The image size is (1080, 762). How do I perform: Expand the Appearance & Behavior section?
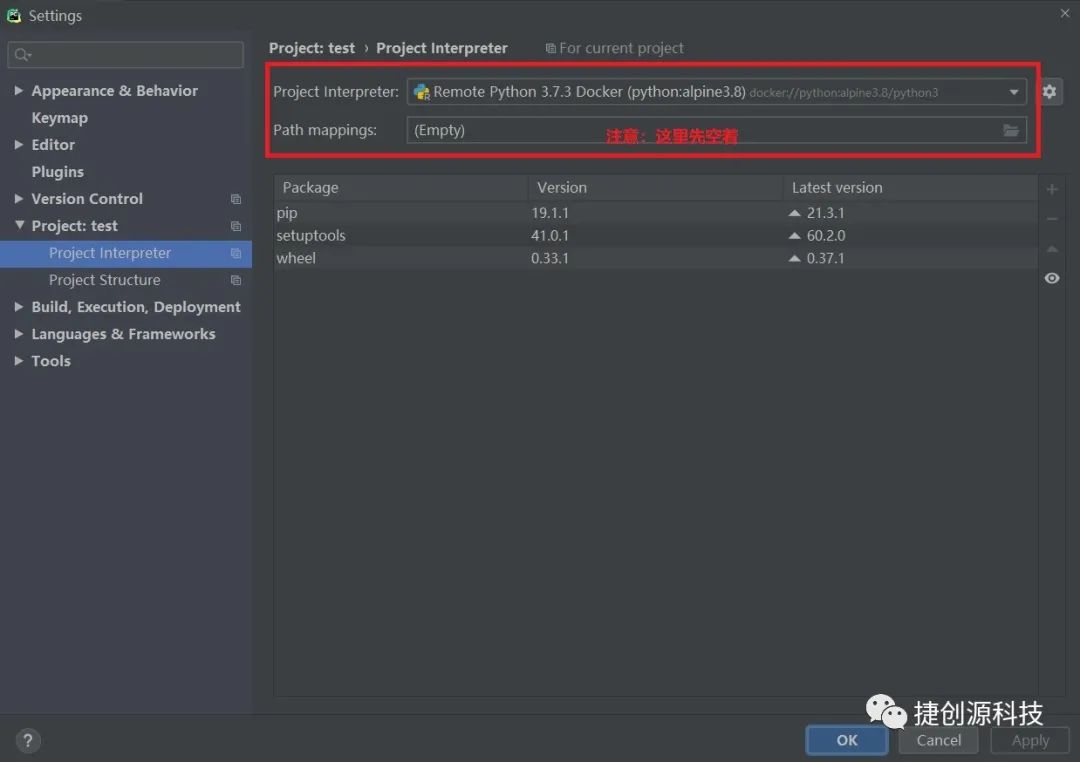[x=19, y=90]
